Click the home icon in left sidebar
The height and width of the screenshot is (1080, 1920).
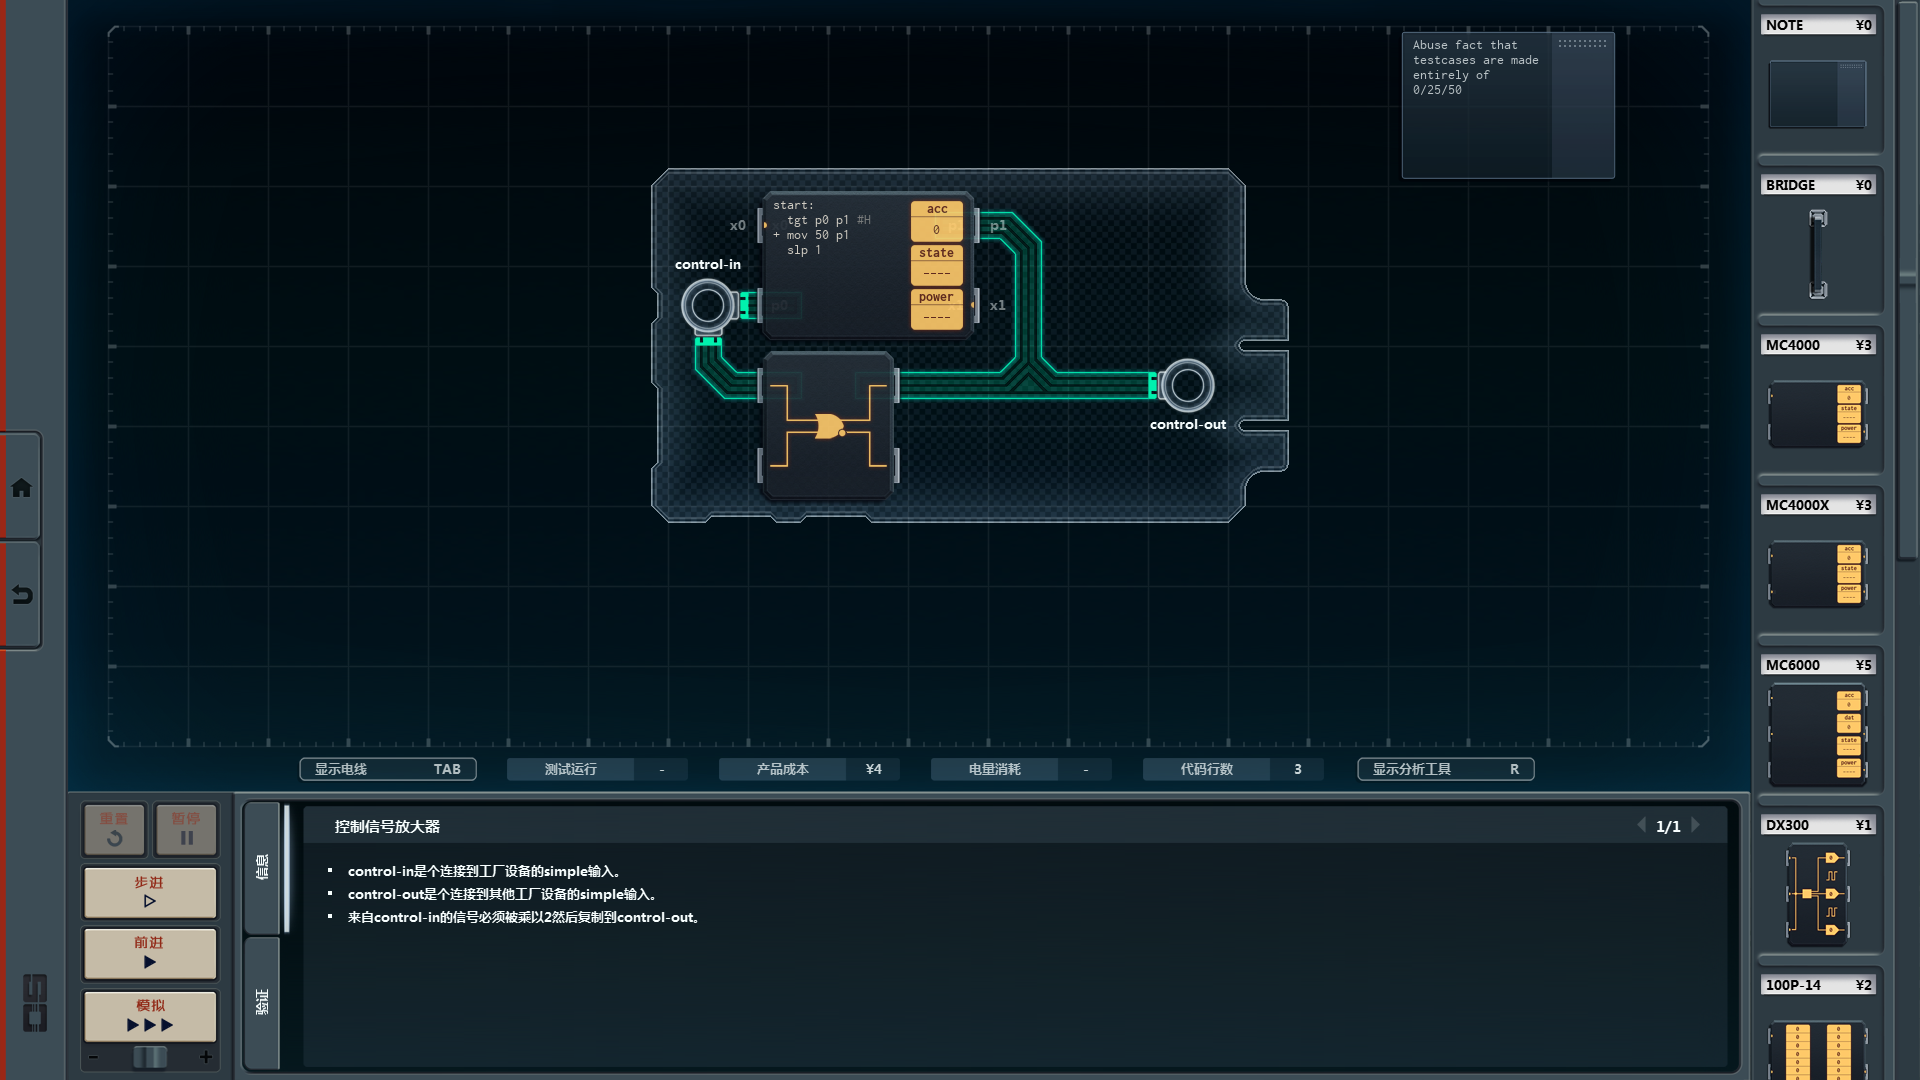(x=21, y=488)
